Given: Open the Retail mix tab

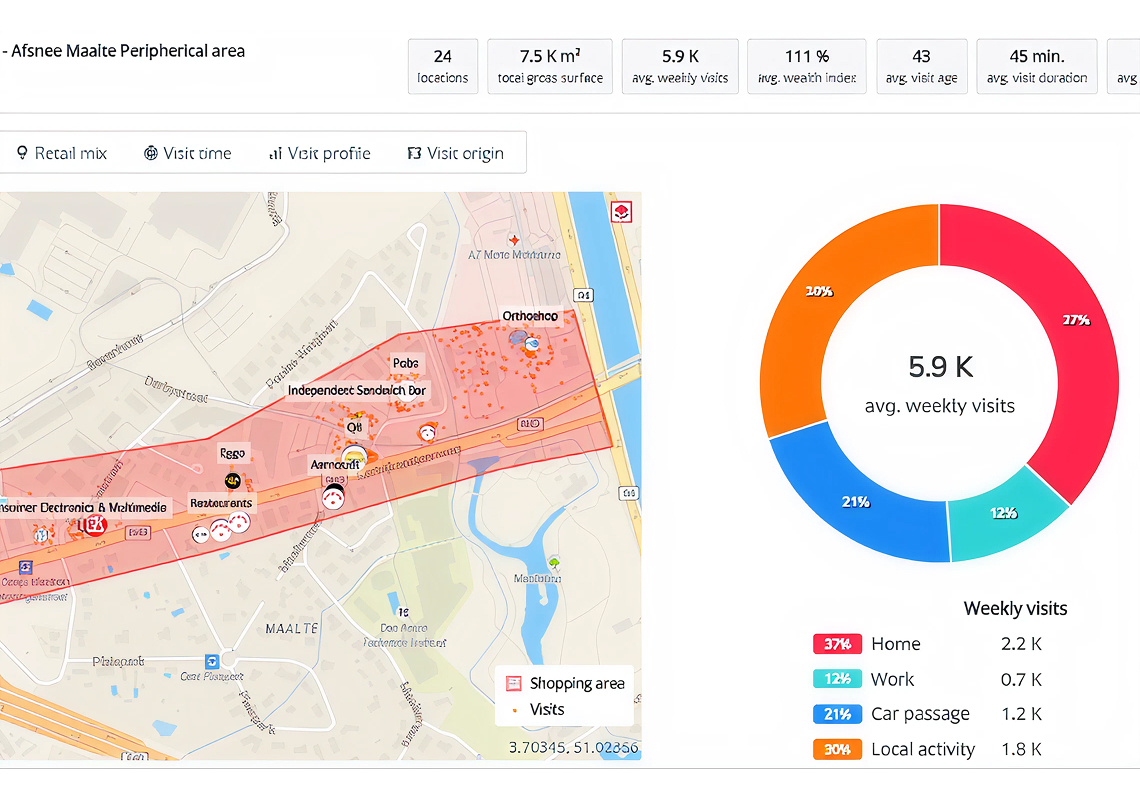Looking at the screenshot, I should [62, 153].
